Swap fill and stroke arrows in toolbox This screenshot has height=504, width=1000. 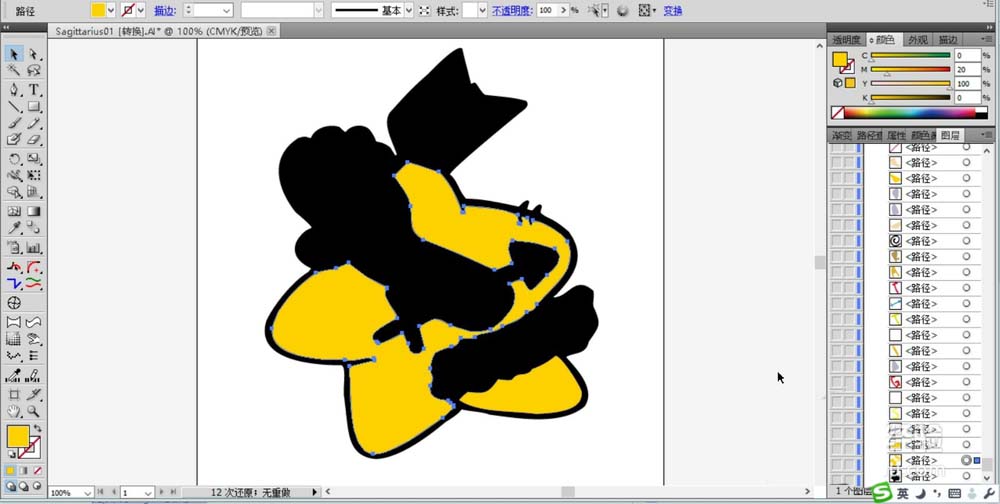38,428
